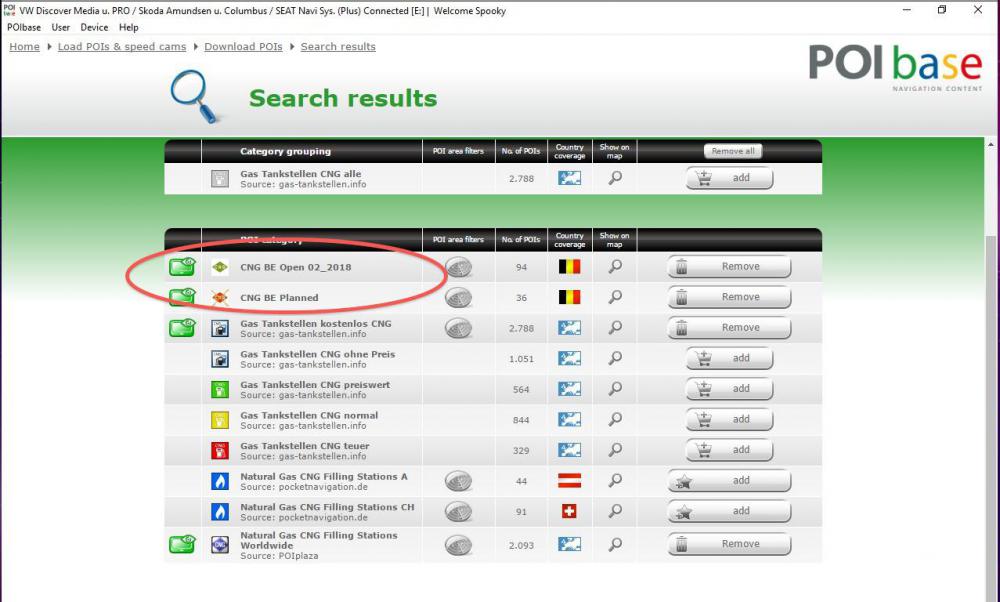
Task: Open area filter for Filling Stations CH
Action: point(459,511)
